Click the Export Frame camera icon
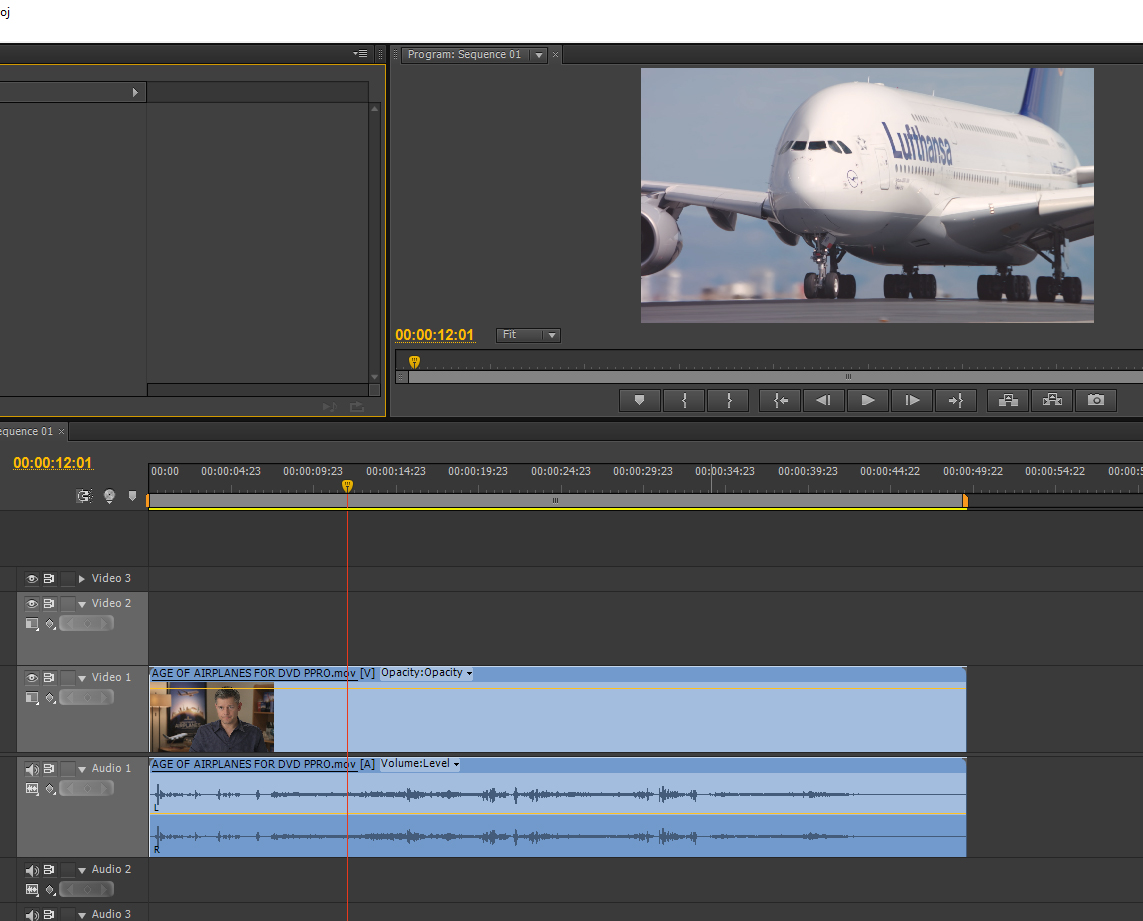The image size is (1143, 921). tap(1095, 400)
